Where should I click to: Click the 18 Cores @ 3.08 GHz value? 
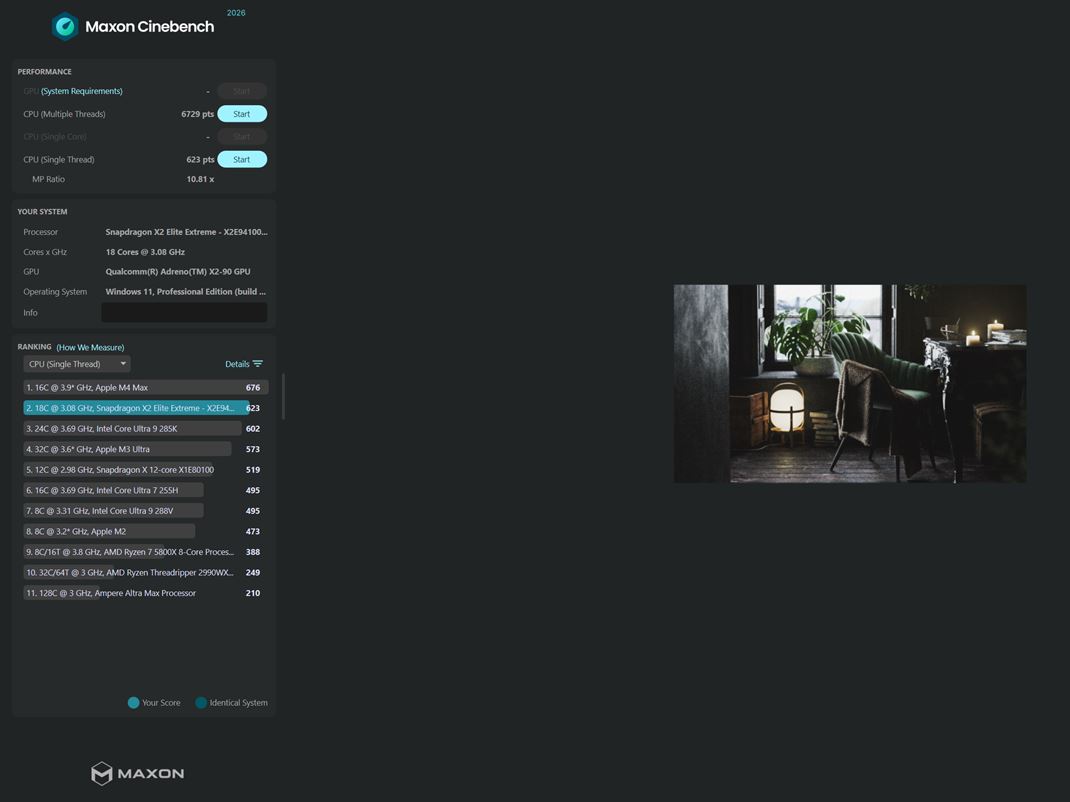point(145,252)
